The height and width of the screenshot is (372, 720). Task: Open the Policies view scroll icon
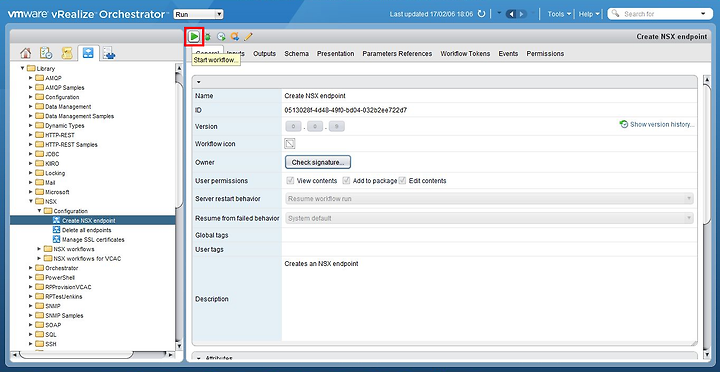(x=67, y=53)
